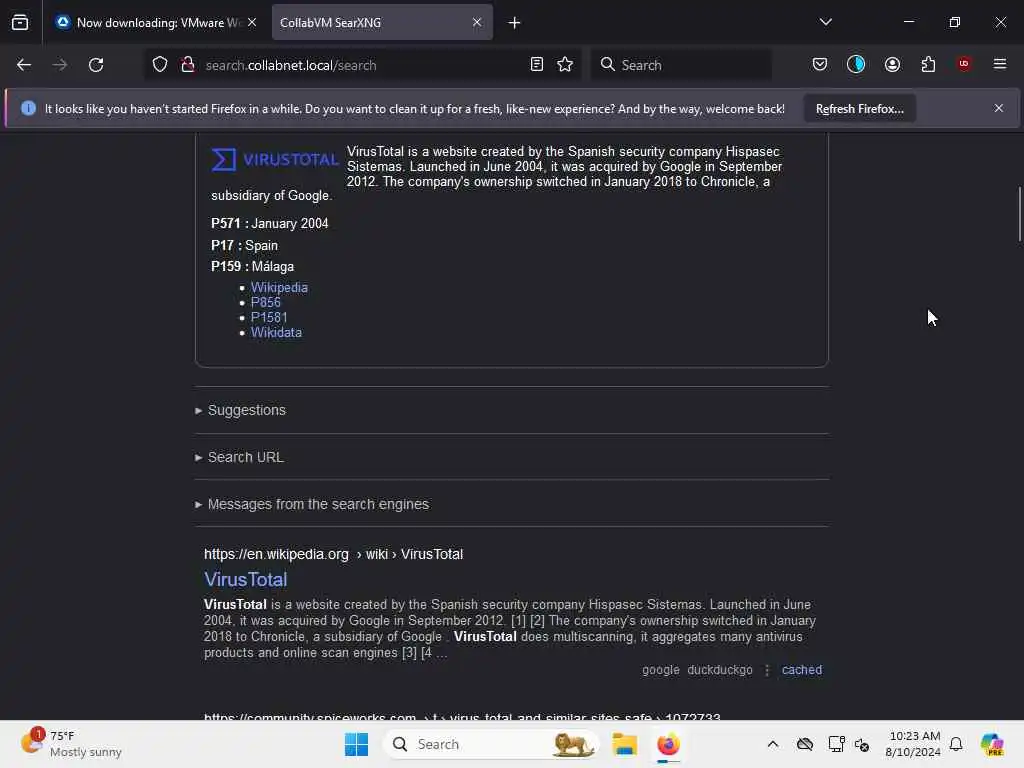Open weather widget on taskbar
The width and height of the screenshot is (1024, 768).
click(71, 744)
